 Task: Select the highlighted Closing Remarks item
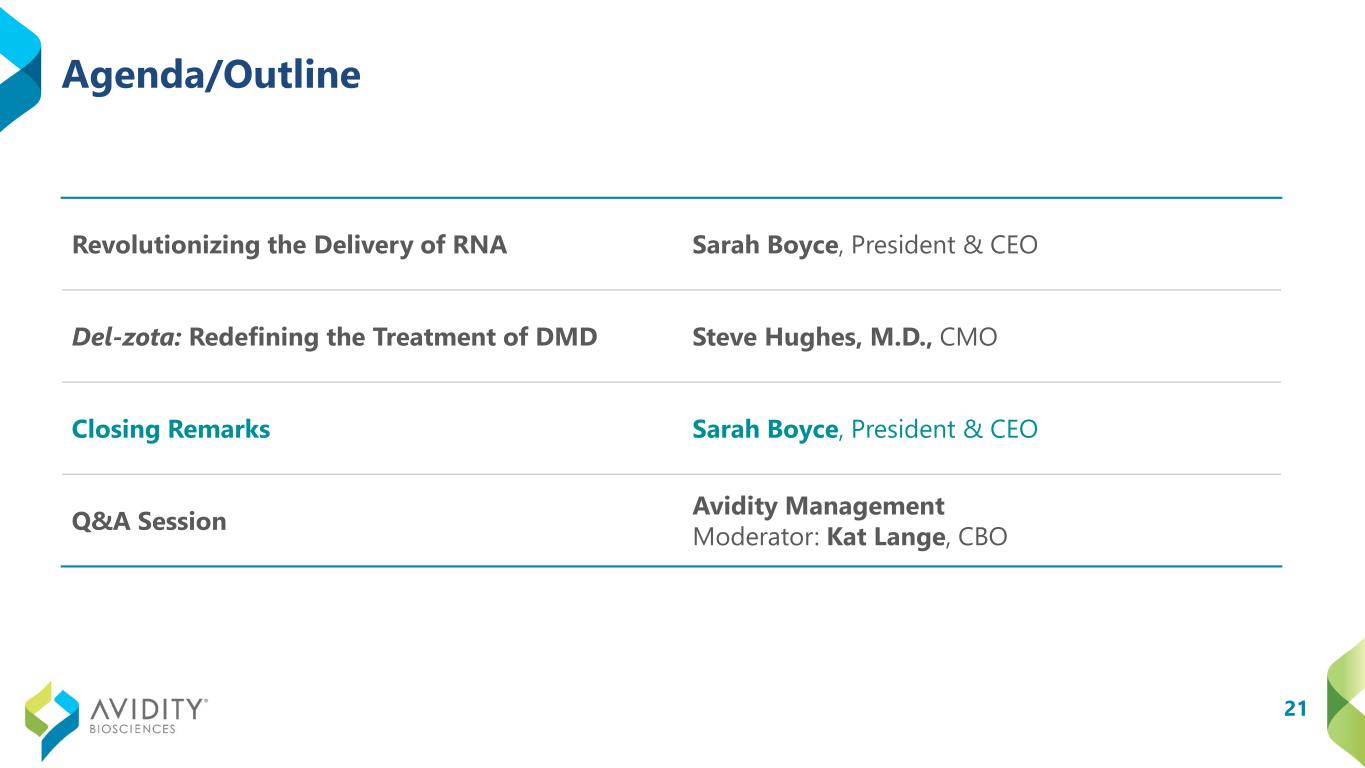tap(171, 429)
